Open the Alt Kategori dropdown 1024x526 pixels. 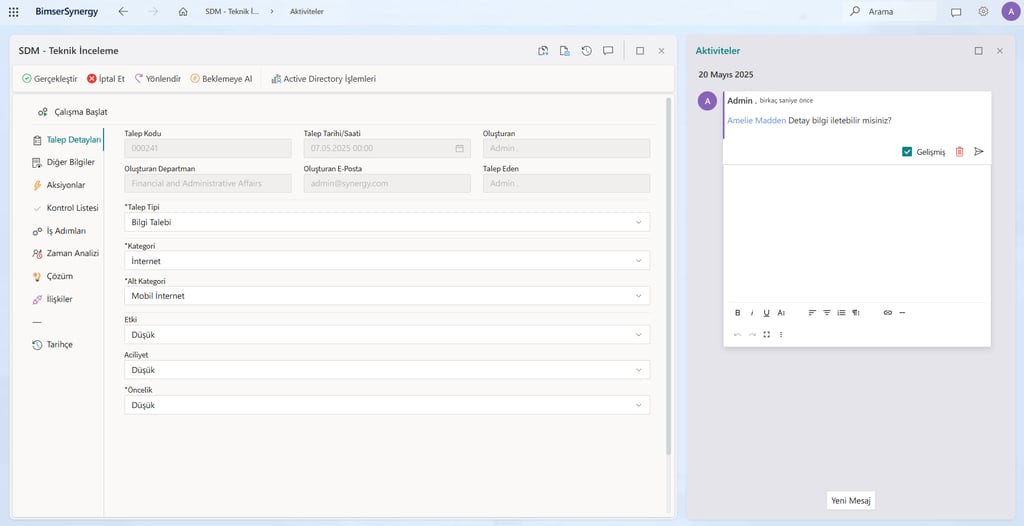387,296
